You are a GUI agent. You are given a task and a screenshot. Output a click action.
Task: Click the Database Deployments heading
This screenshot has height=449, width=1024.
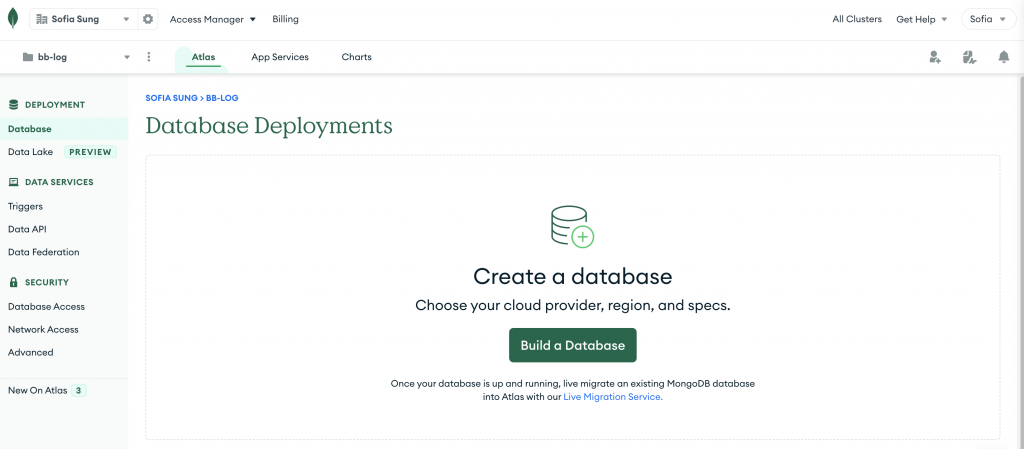click(269, 125)
